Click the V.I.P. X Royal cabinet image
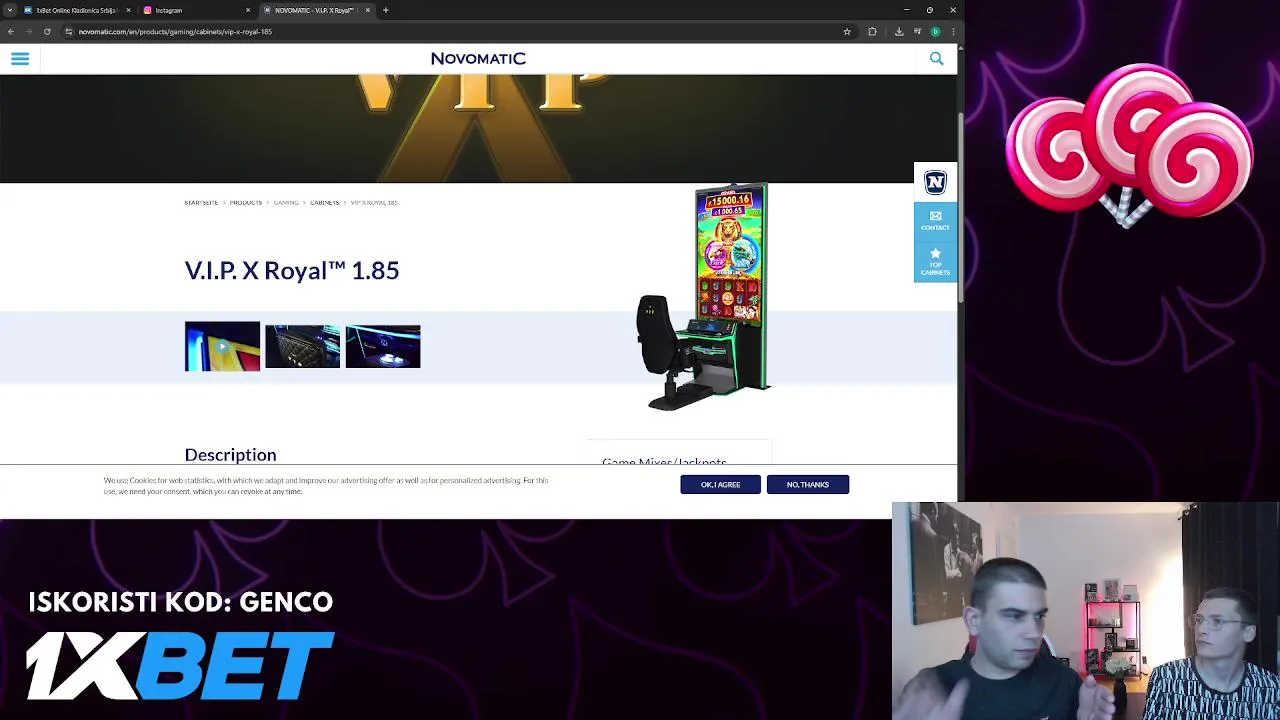 704,297
